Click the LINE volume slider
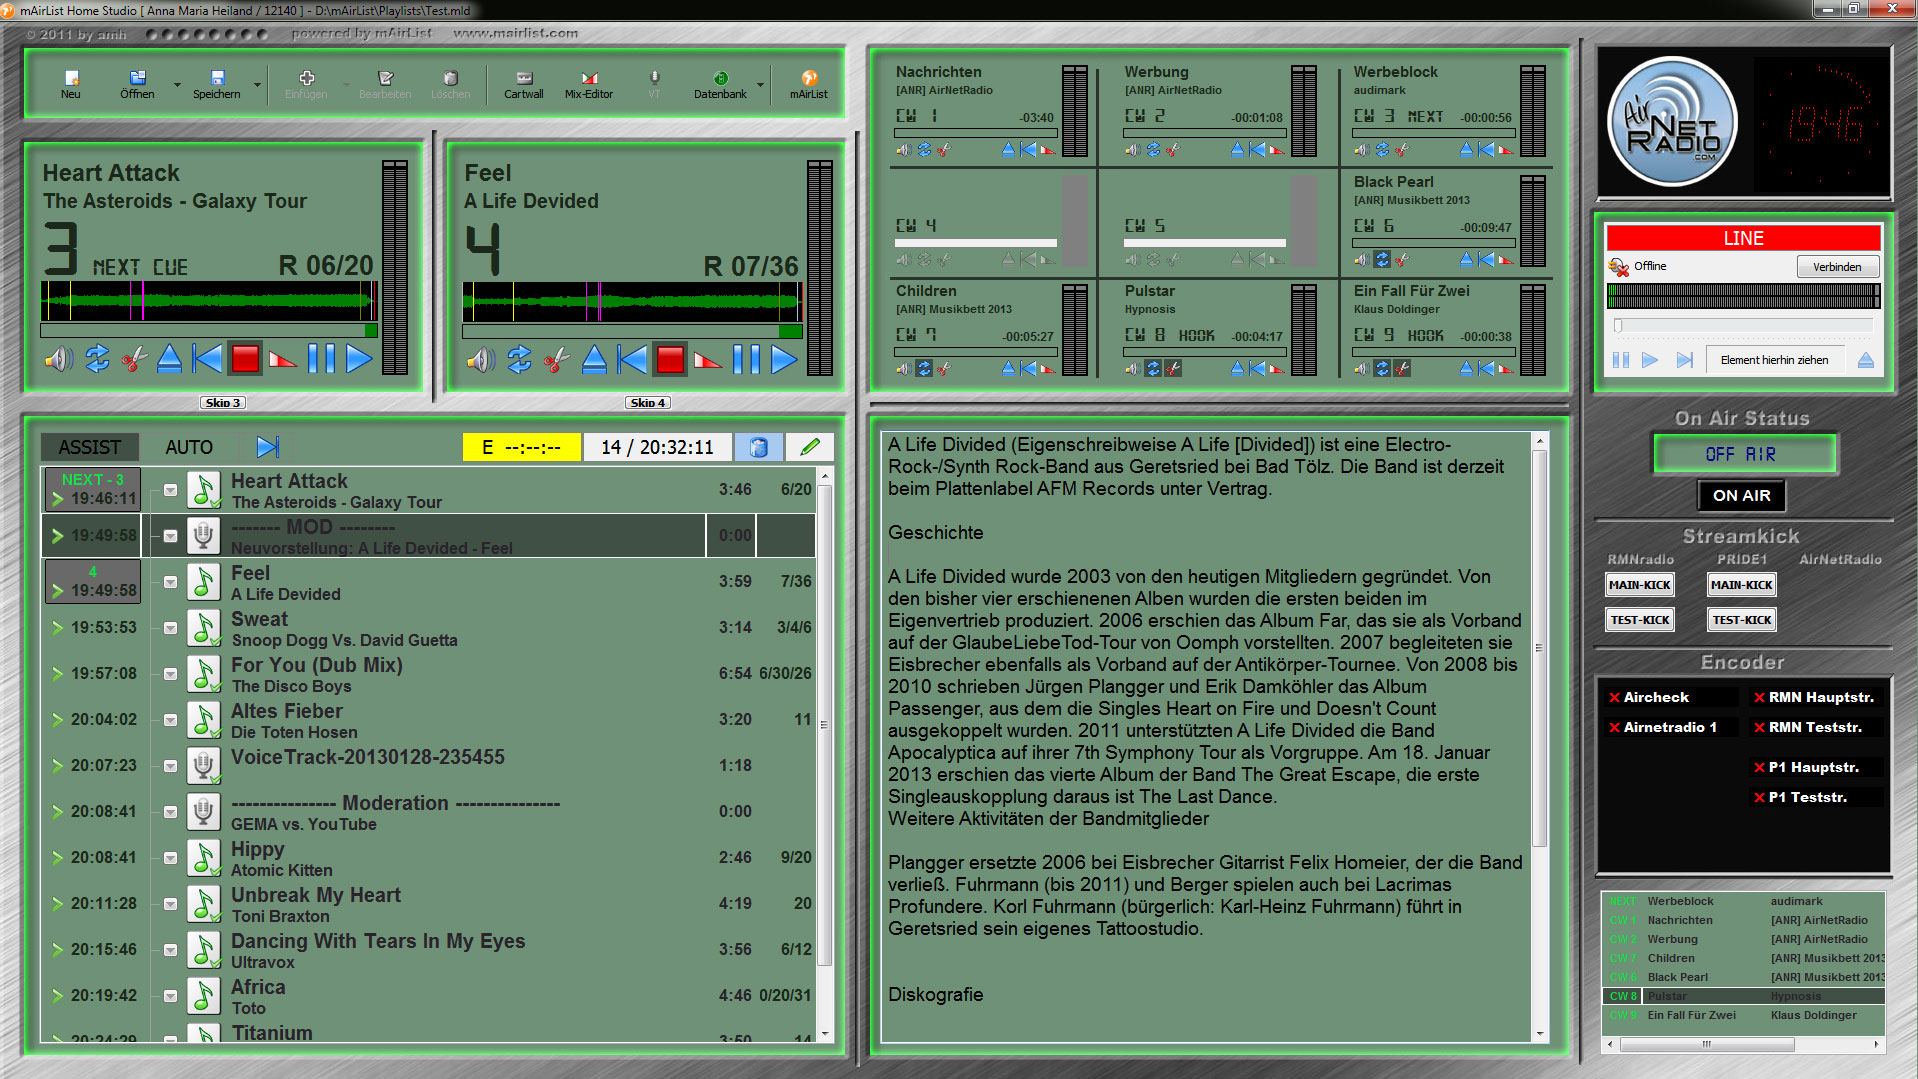 (1742, 325)
